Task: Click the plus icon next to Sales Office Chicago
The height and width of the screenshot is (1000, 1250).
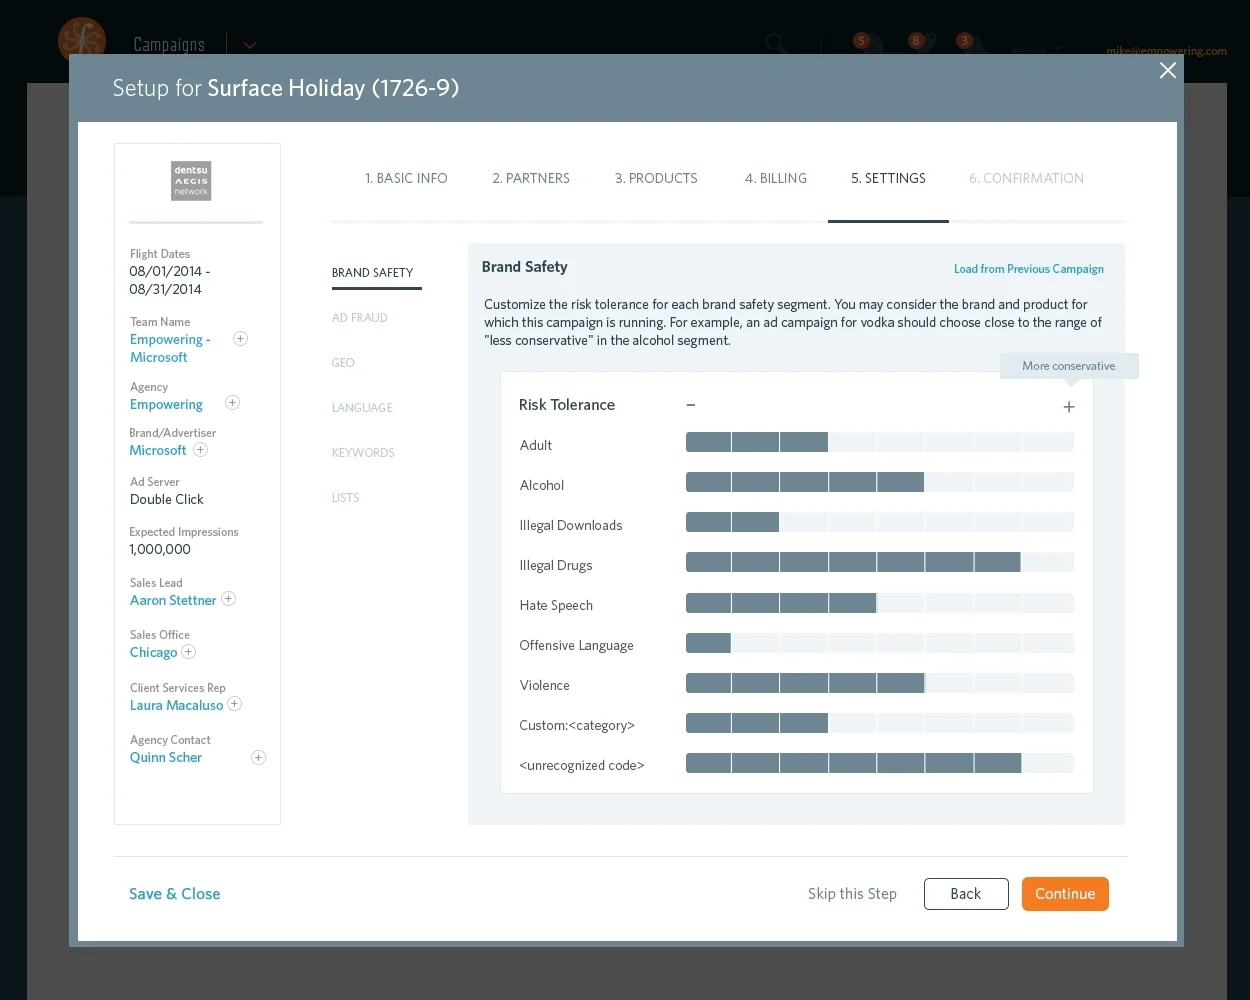Action: tap(188, 651)
